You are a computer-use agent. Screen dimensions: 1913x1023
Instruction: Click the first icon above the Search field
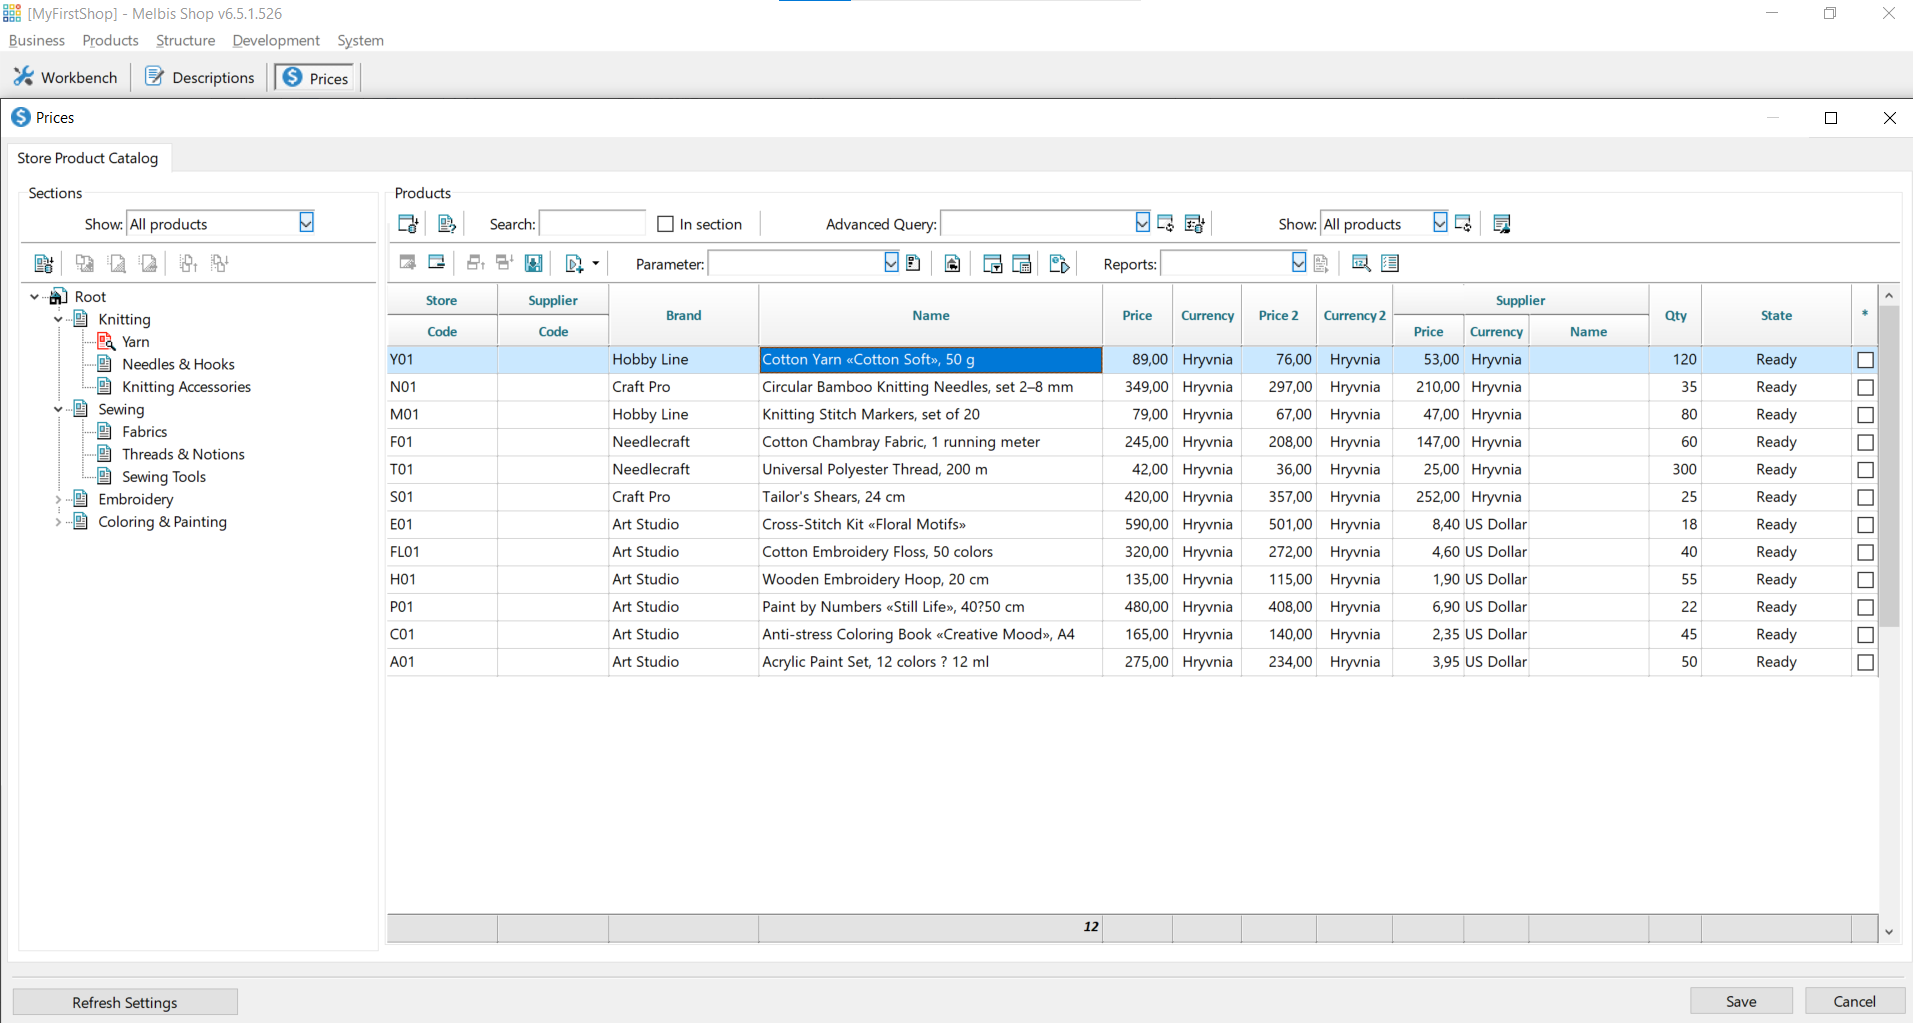click(408, 224)
